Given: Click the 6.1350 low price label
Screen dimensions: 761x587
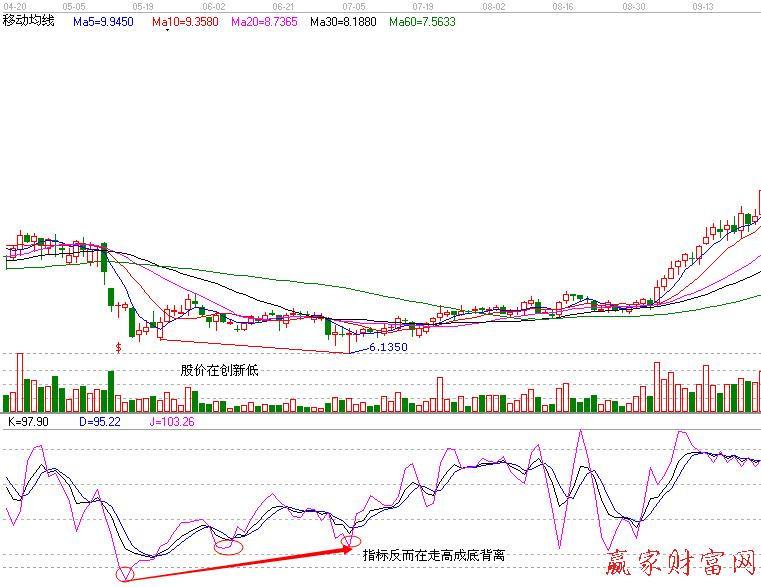Looking at the screenshot, I should click(388, 347).
